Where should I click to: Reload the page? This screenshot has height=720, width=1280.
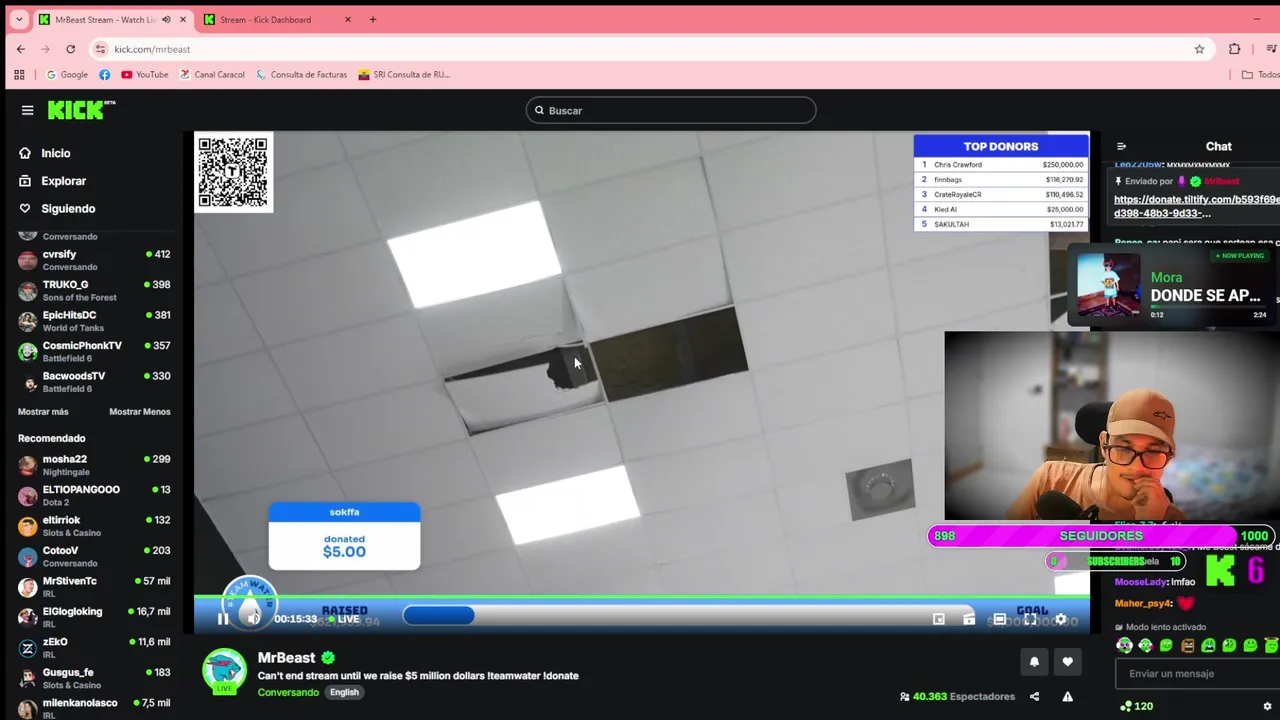tap(70, 49)
